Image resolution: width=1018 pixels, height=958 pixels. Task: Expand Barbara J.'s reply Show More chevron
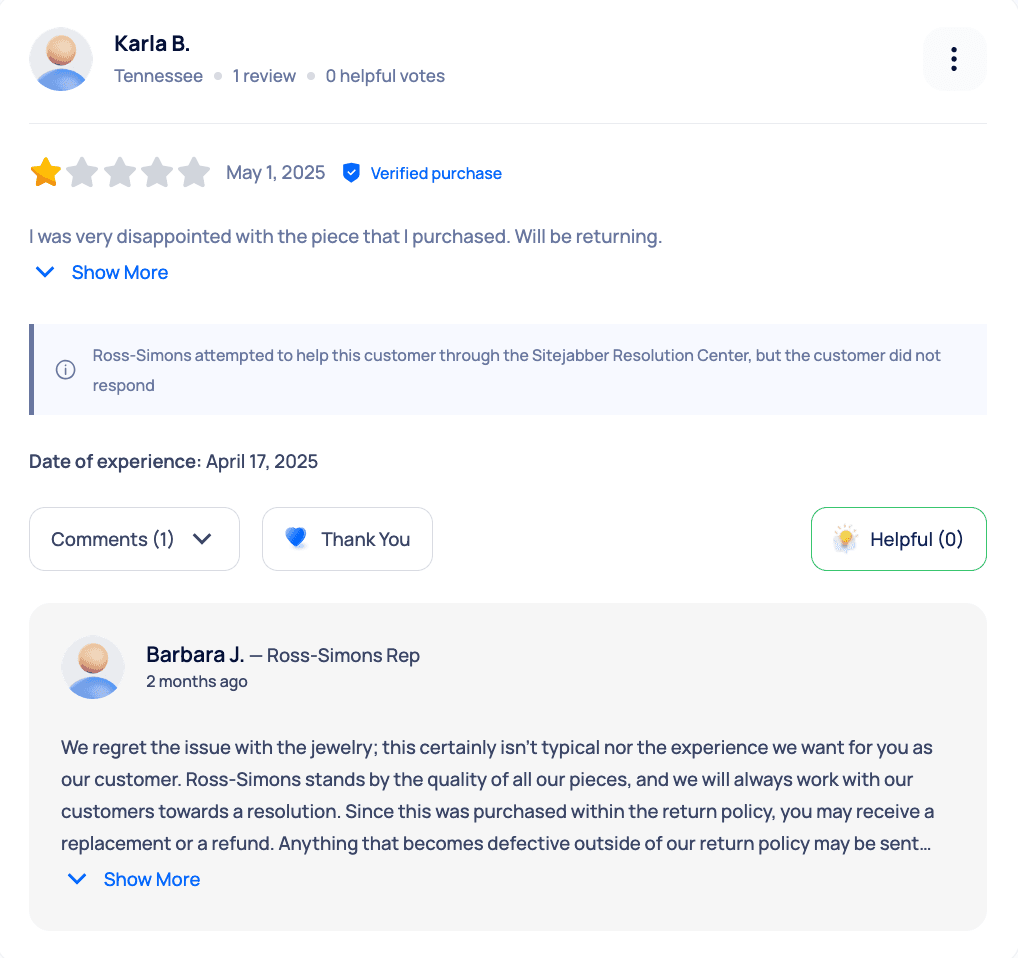pos(77,879)
